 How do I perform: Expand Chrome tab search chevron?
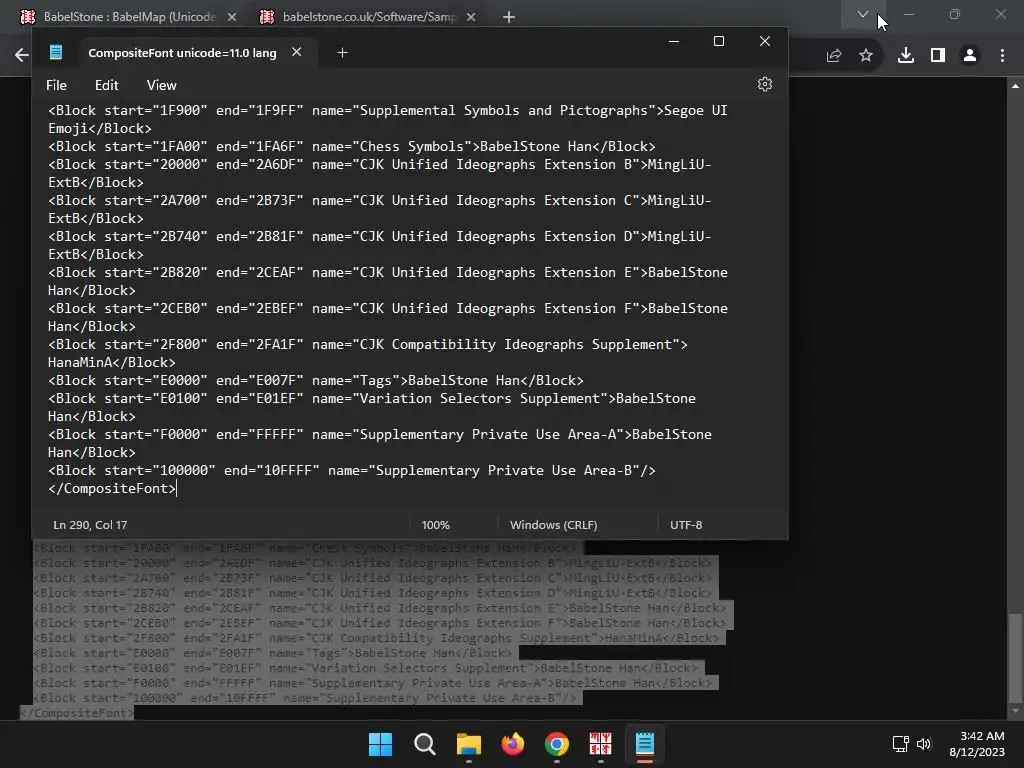(x=863, y=14)
